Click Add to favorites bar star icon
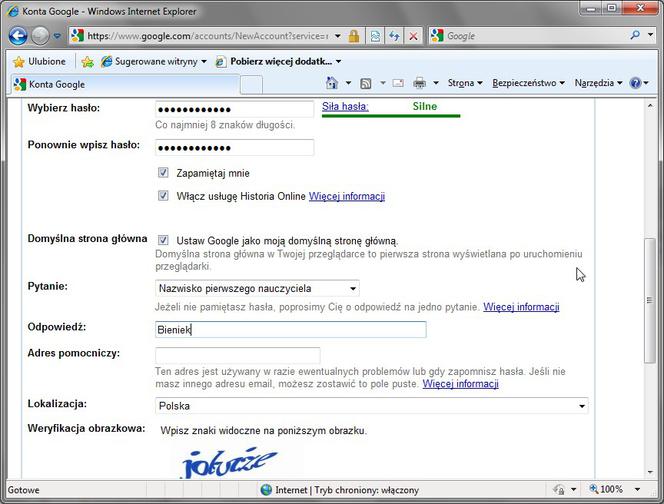Screen dimensions: 664x504 [88, 62]
